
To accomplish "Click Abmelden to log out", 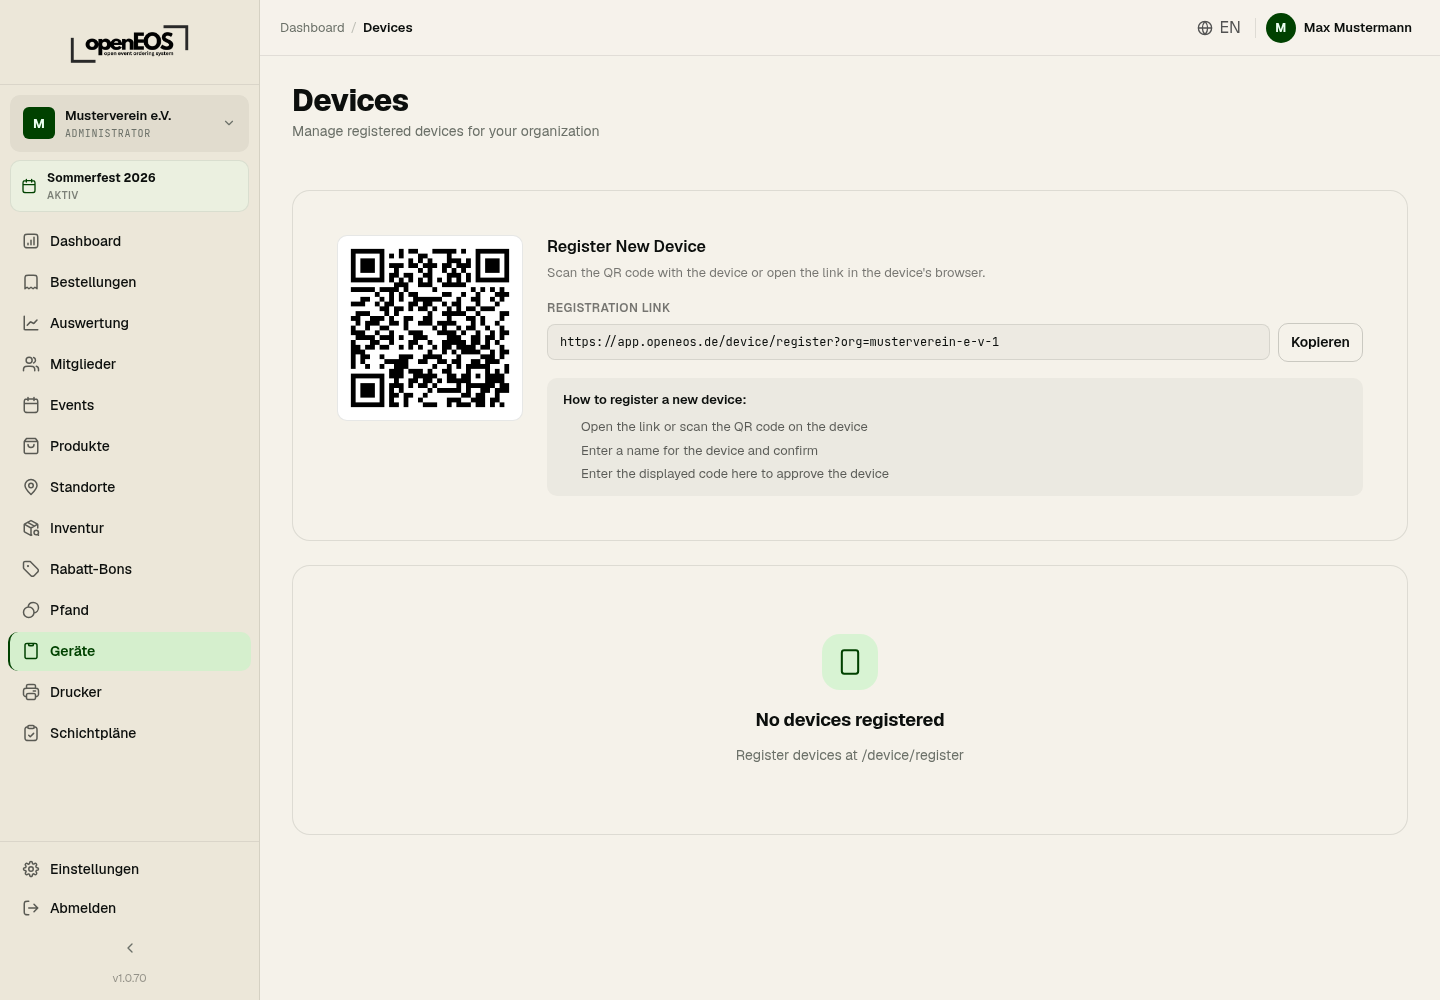I will click(129, 908).
